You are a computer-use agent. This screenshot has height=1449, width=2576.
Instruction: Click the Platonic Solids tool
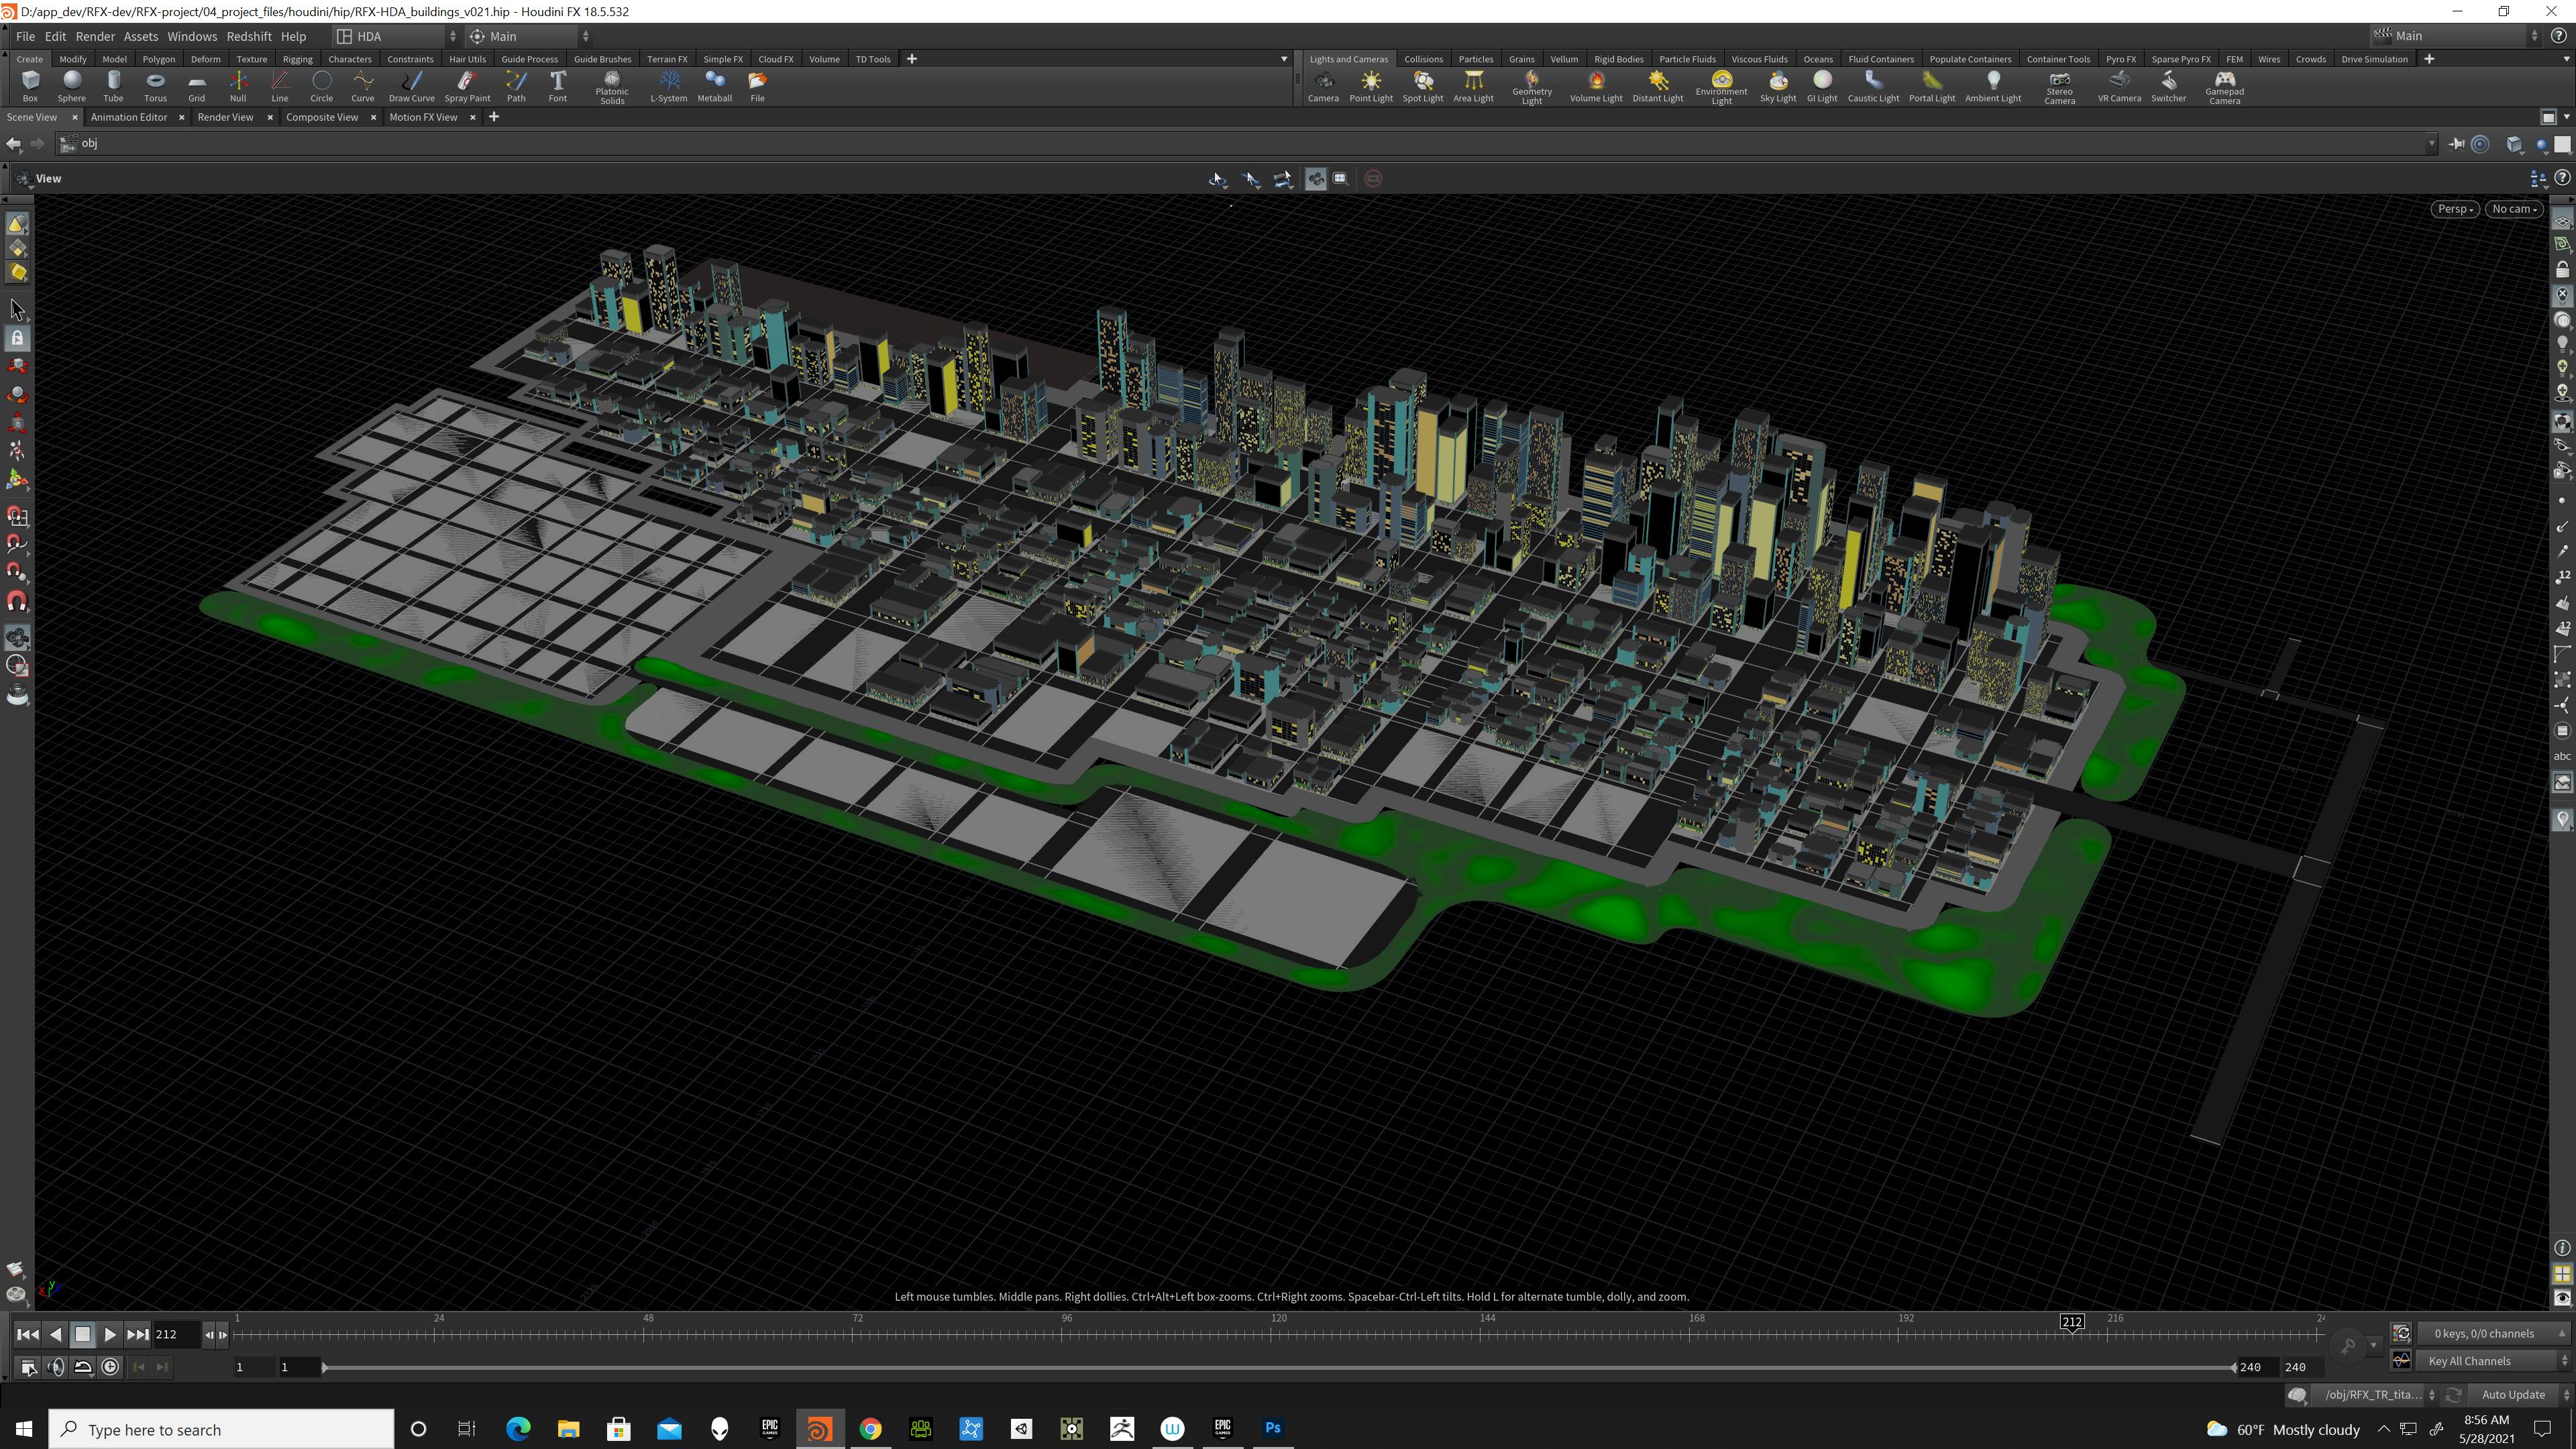coord(612,87)
